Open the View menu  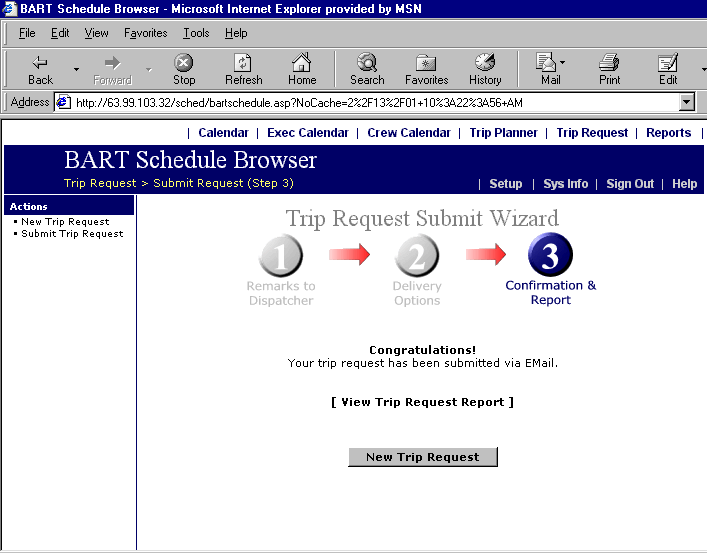click(x=96, y=33)
